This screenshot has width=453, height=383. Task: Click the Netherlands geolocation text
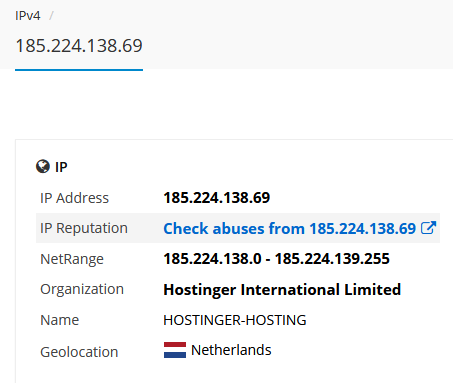(231, 350)
